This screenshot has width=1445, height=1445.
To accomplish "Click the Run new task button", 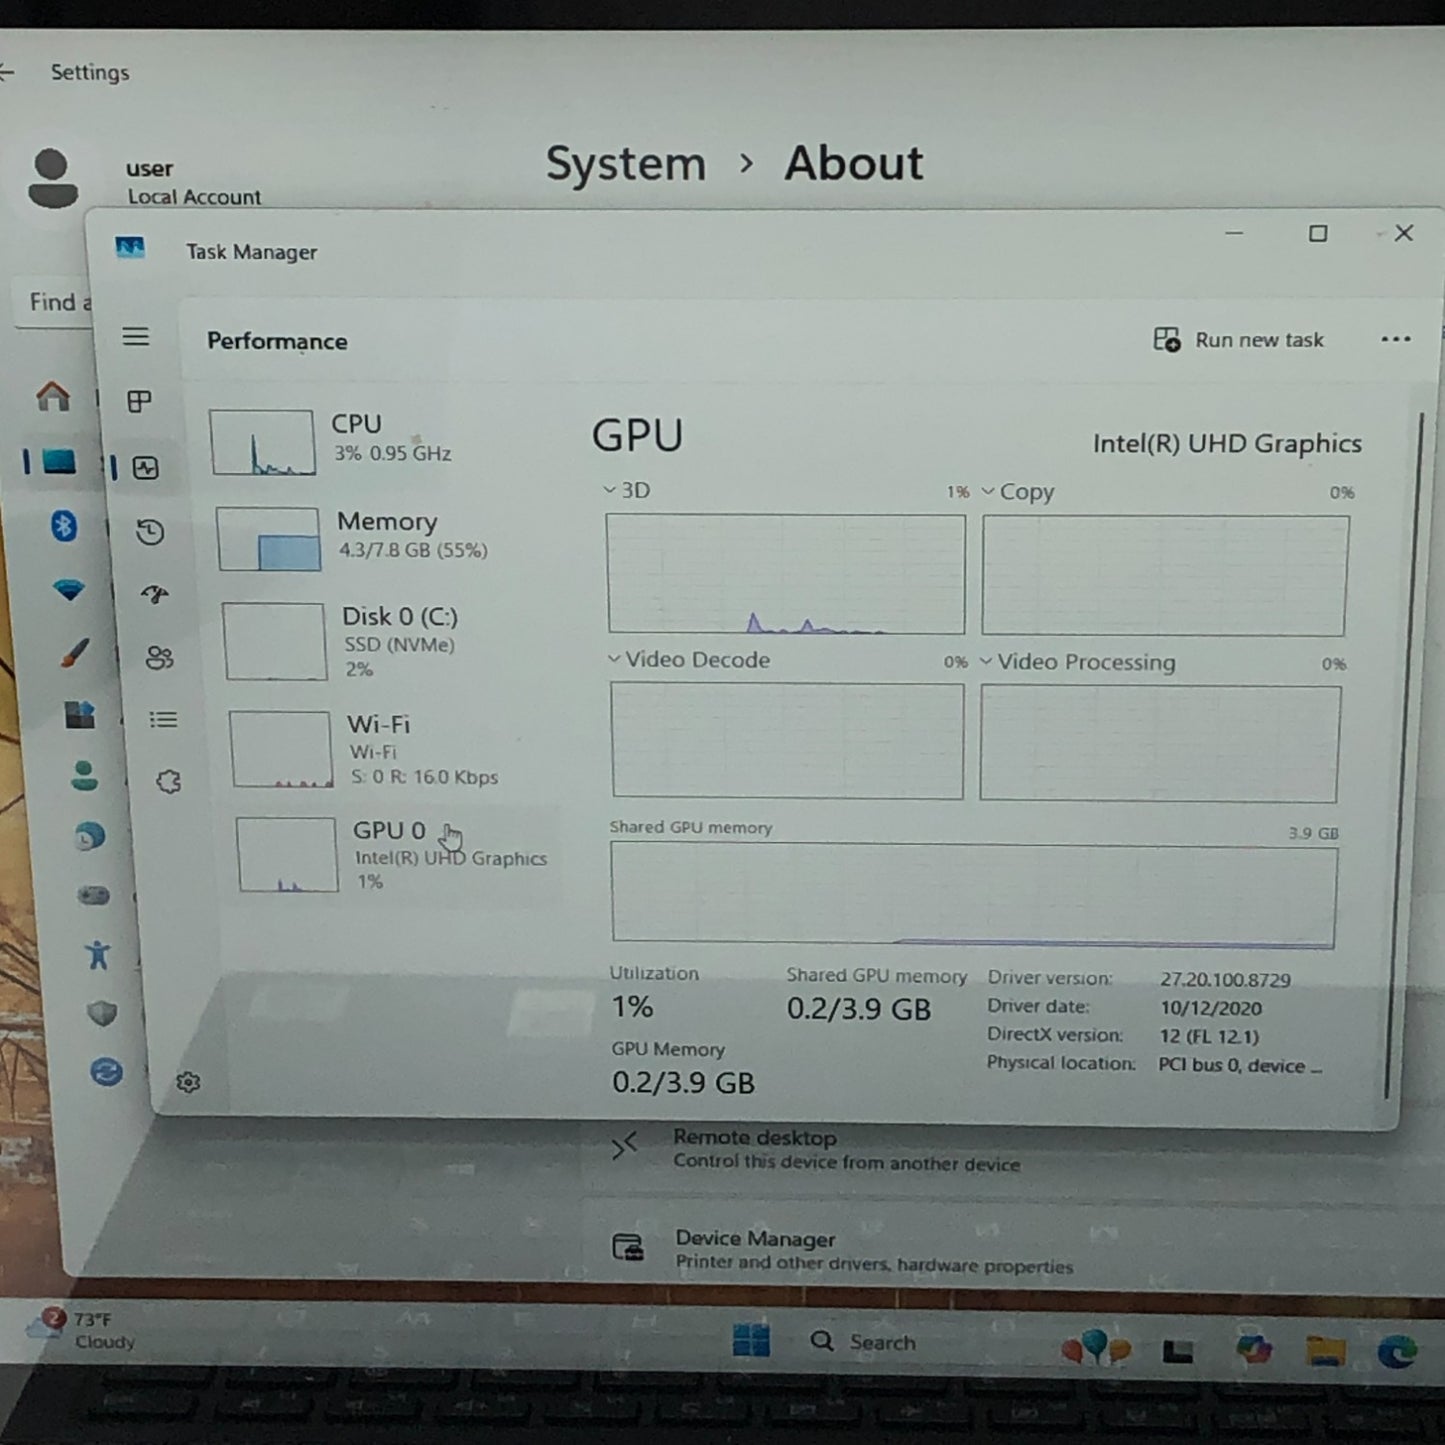I will point(1238,340).
